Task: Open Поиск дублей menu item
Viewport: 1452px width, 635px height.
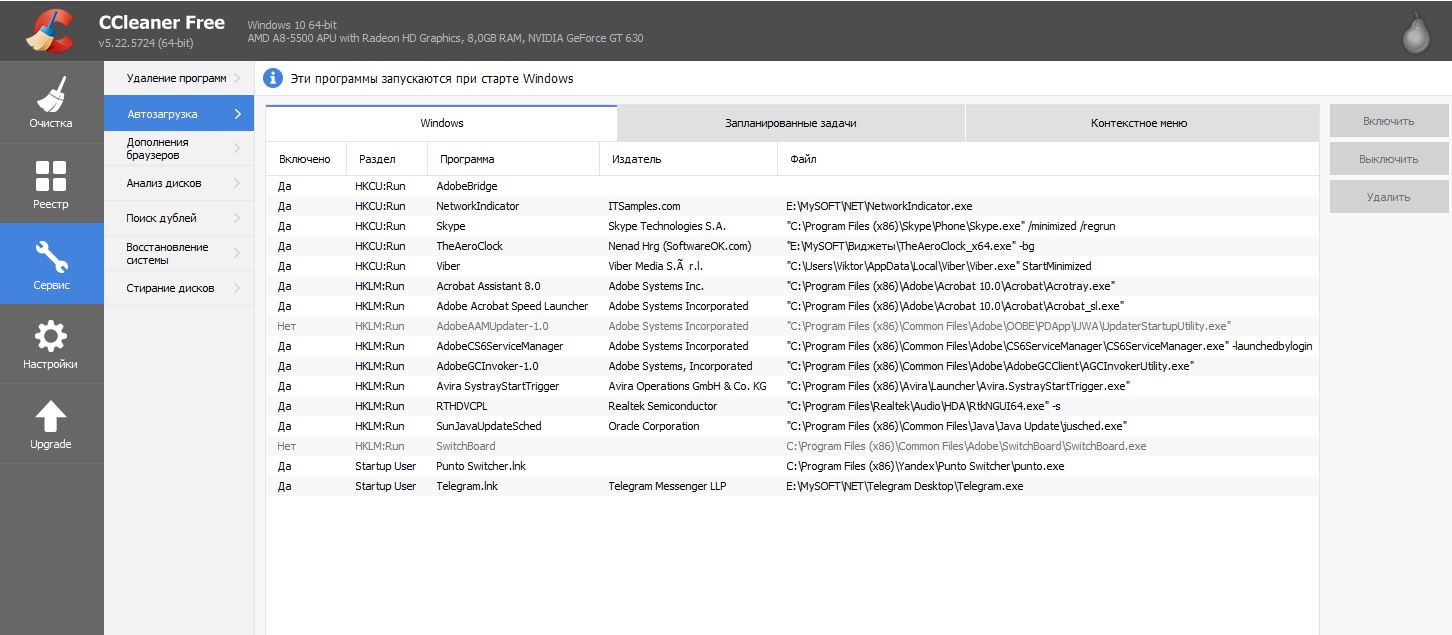Action: [162, 218]
